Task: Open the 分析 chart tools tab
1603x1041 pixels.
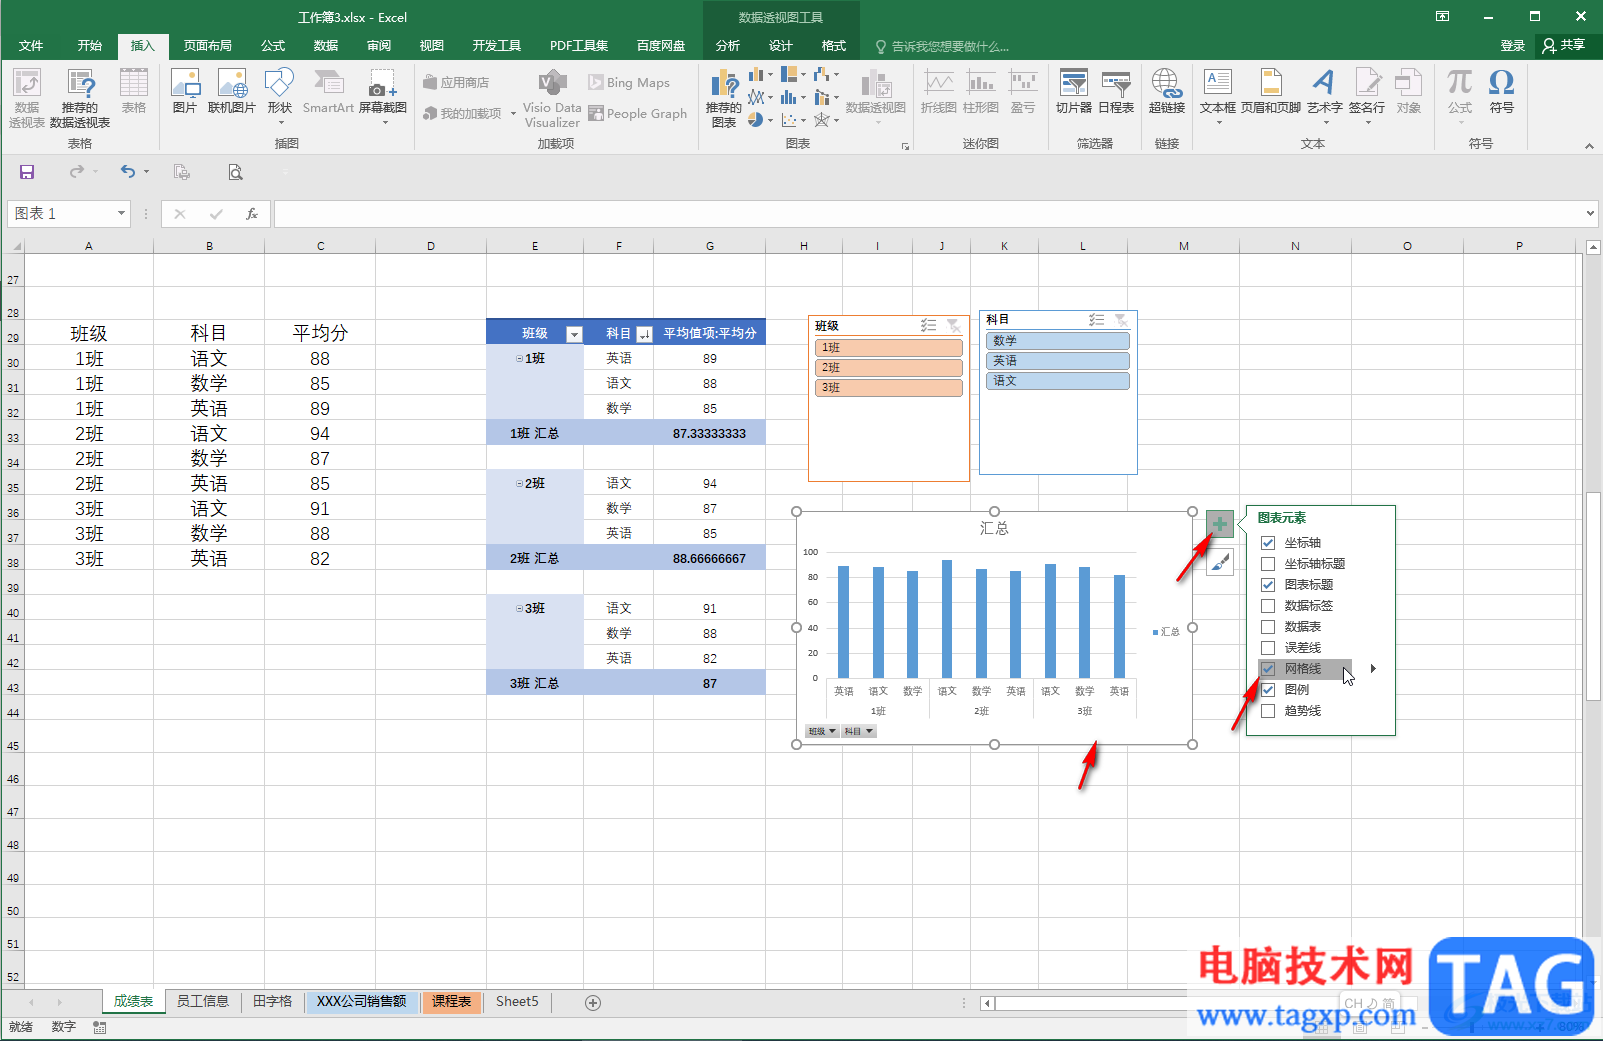Action: point(728,46)
